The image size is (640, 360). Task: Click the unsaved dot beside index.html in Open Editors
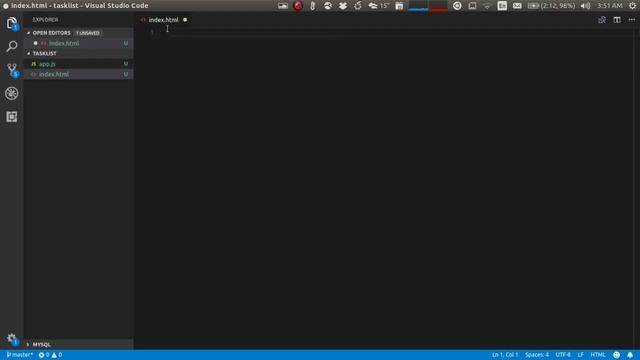click(x=35, y=43)
